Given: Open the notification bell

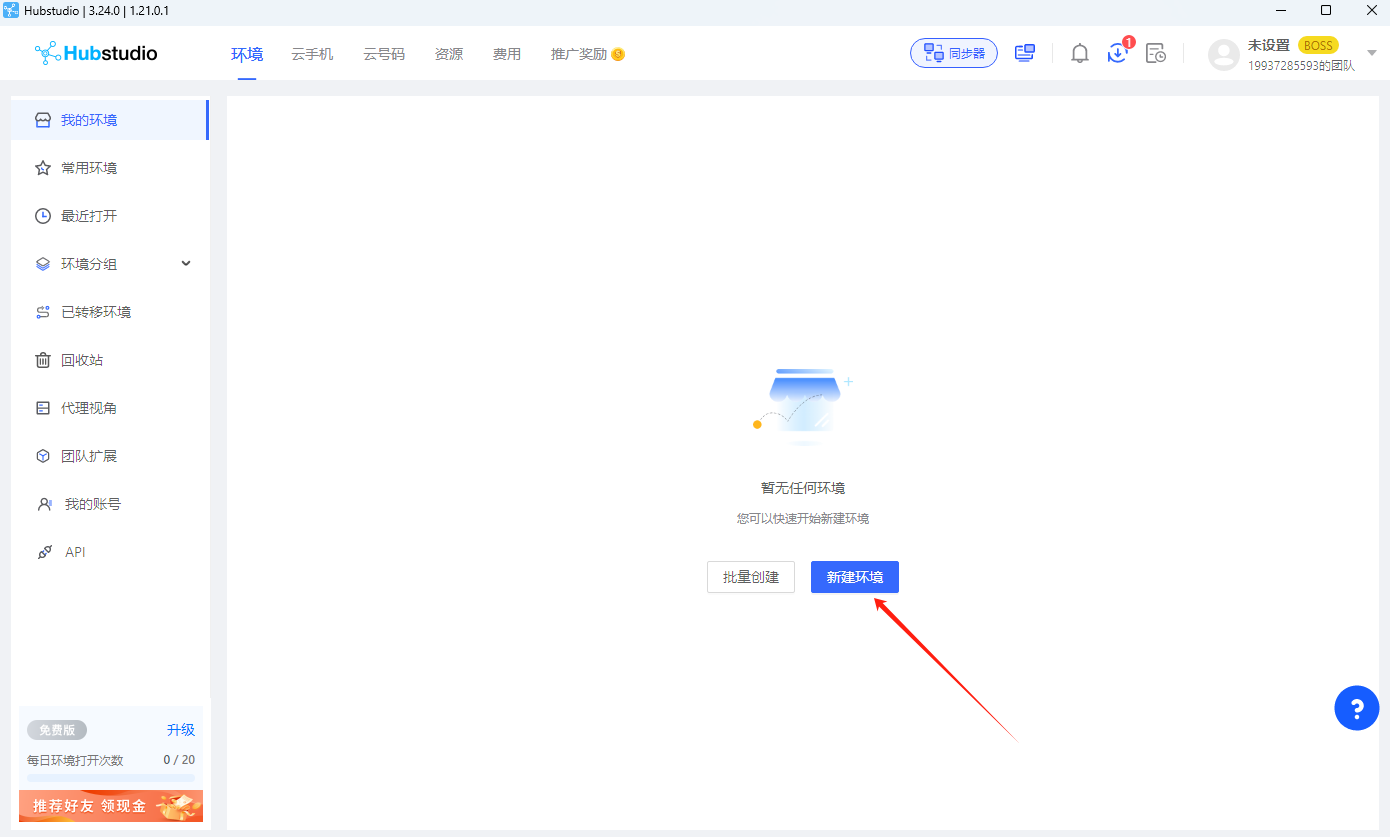Looking at the screenshot, I should click(1080, 54).
